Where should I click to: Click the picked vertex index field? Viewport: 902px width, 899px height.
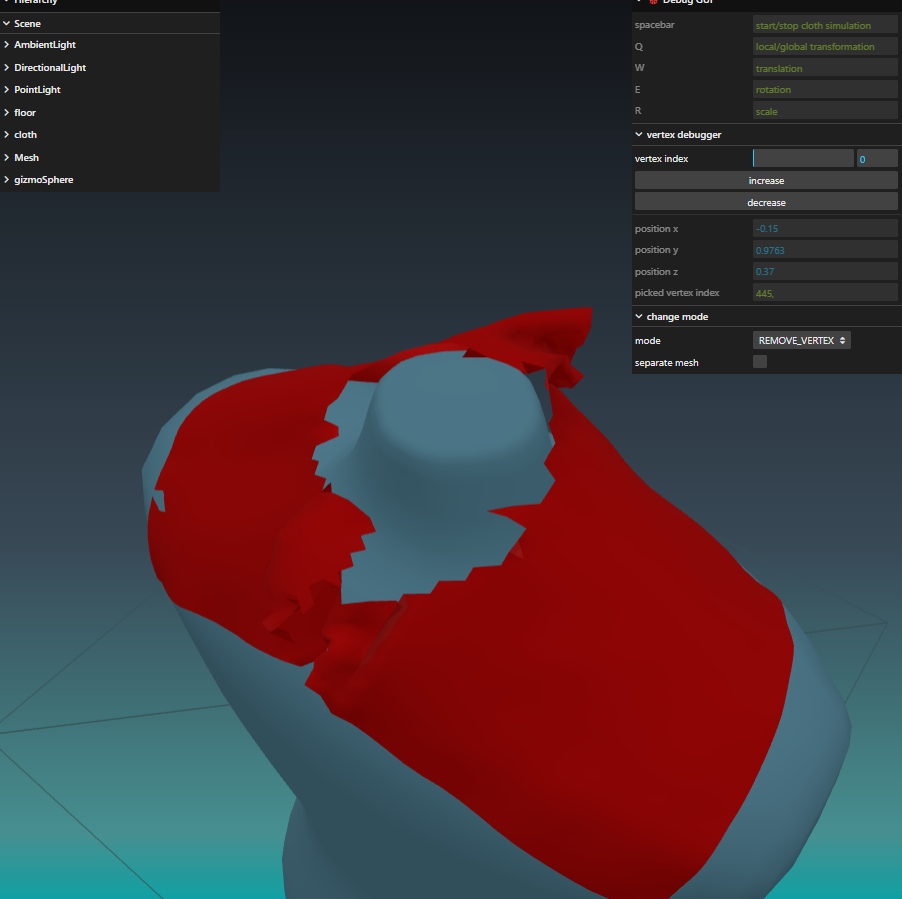[825, 293]
